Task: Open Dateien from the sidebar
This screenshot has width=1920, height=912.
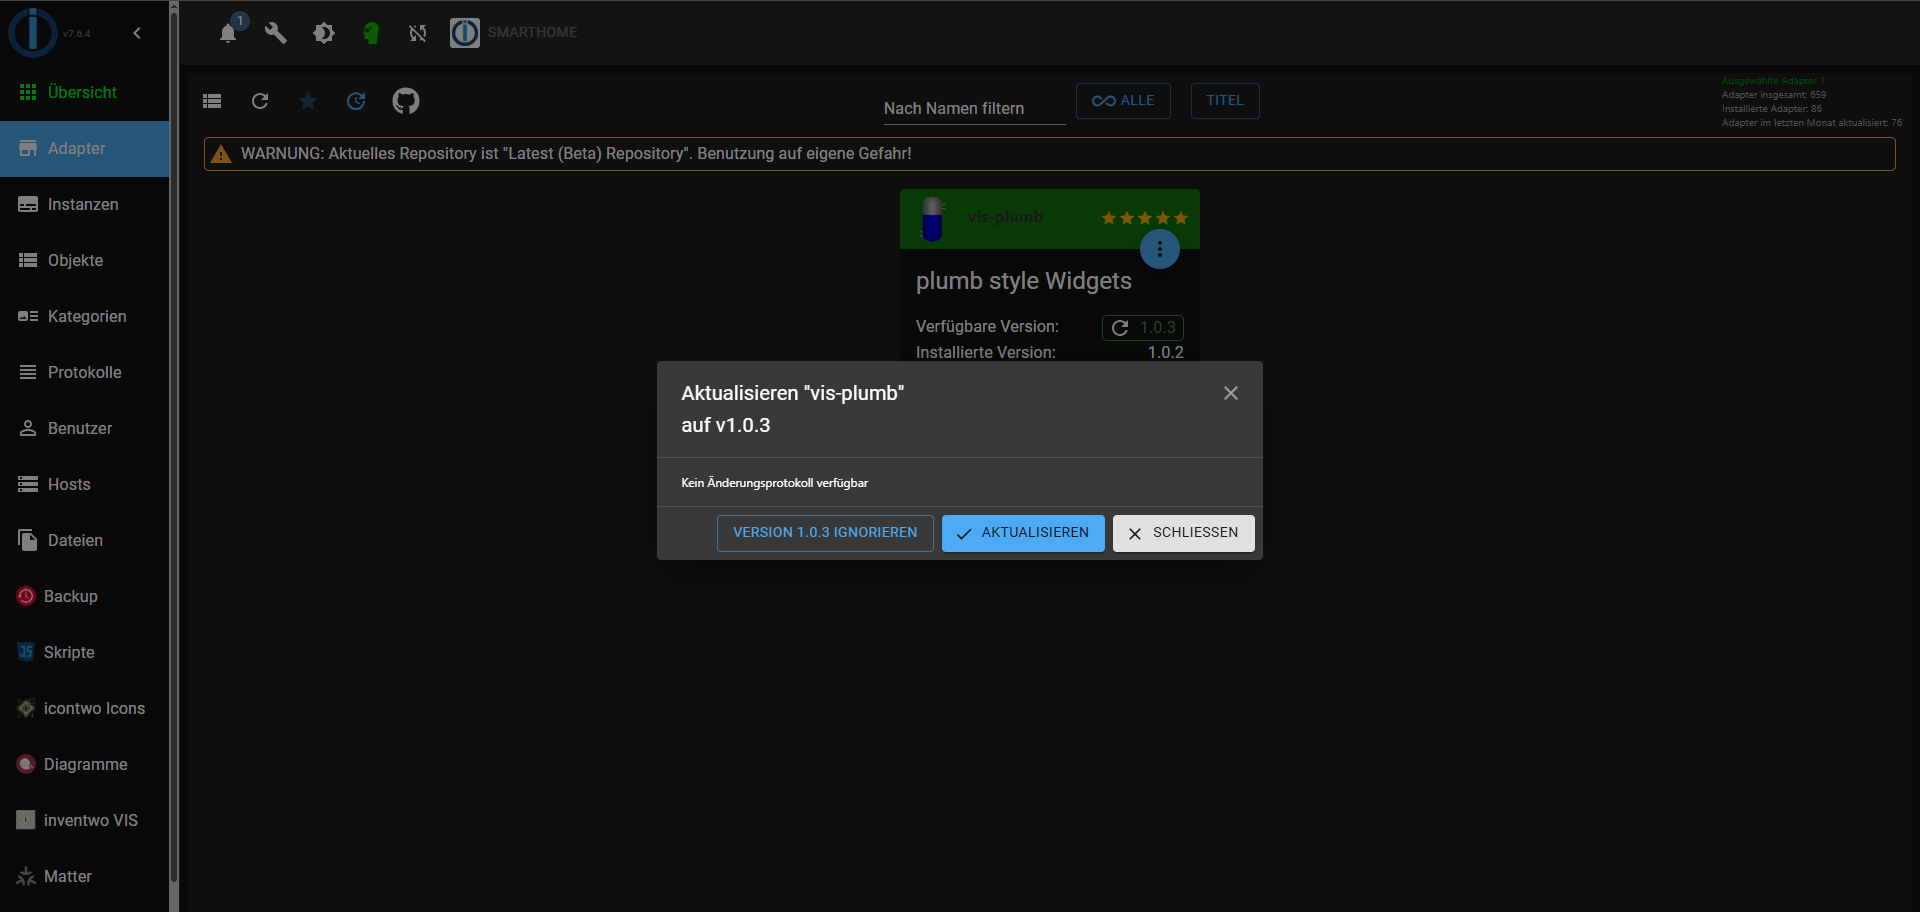Action: 85,540
